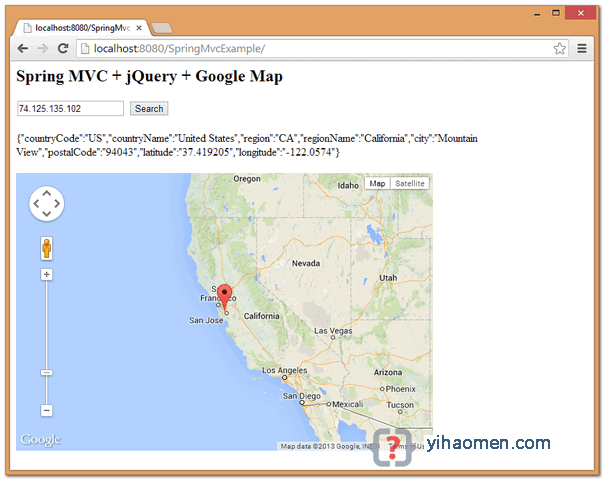This screenshot has height=480, width=604.
Task: Click the Idaho state label
Action: (348, 186)
